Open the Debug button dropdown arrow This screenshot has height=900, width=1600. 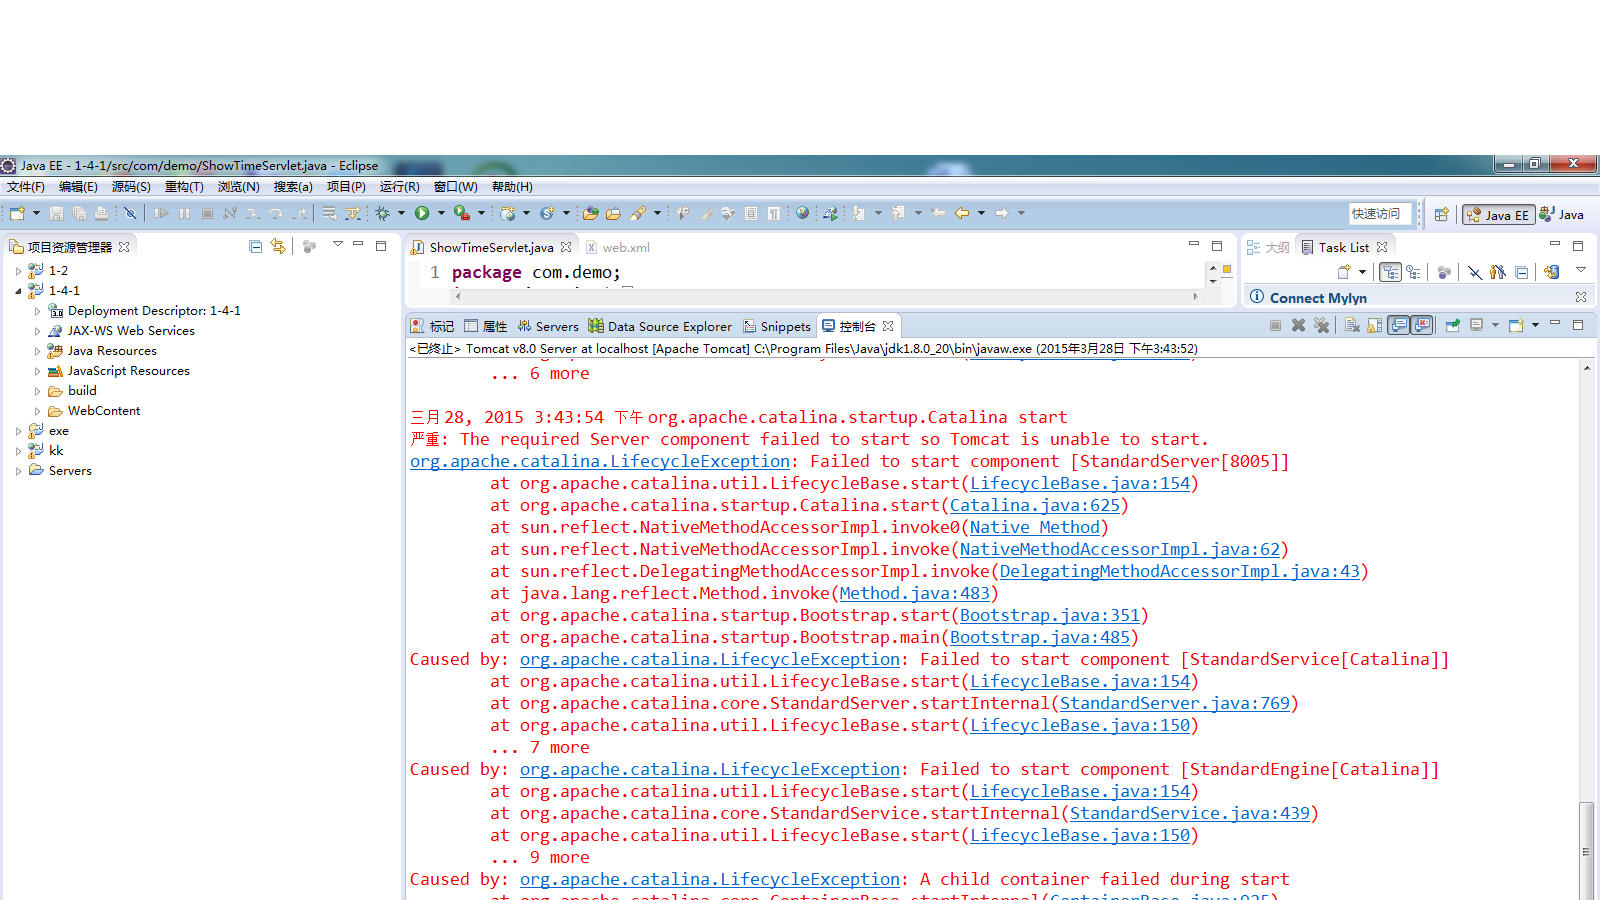[401, 213]
